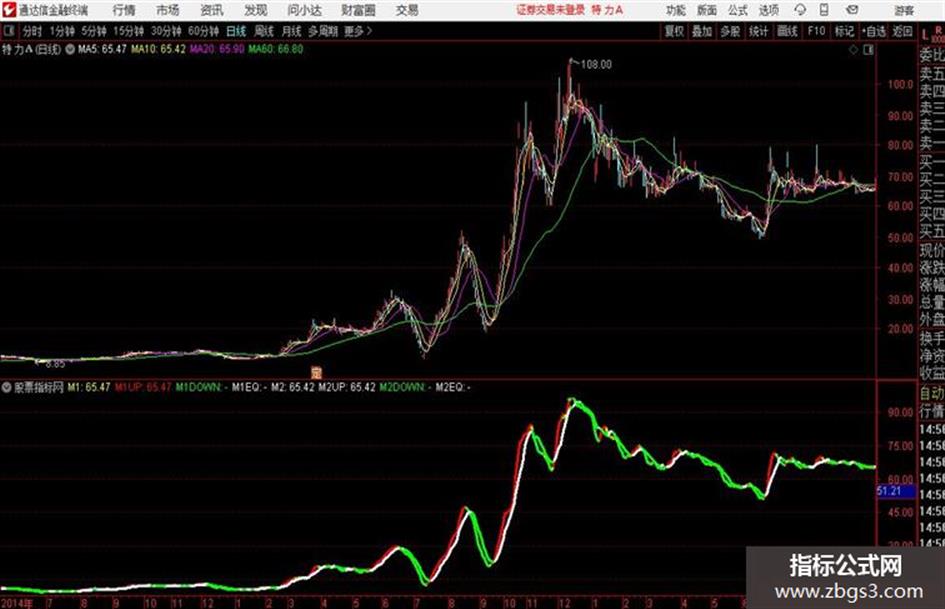
Task: Select the 日线 daily period tab
Action: (236, 31)
